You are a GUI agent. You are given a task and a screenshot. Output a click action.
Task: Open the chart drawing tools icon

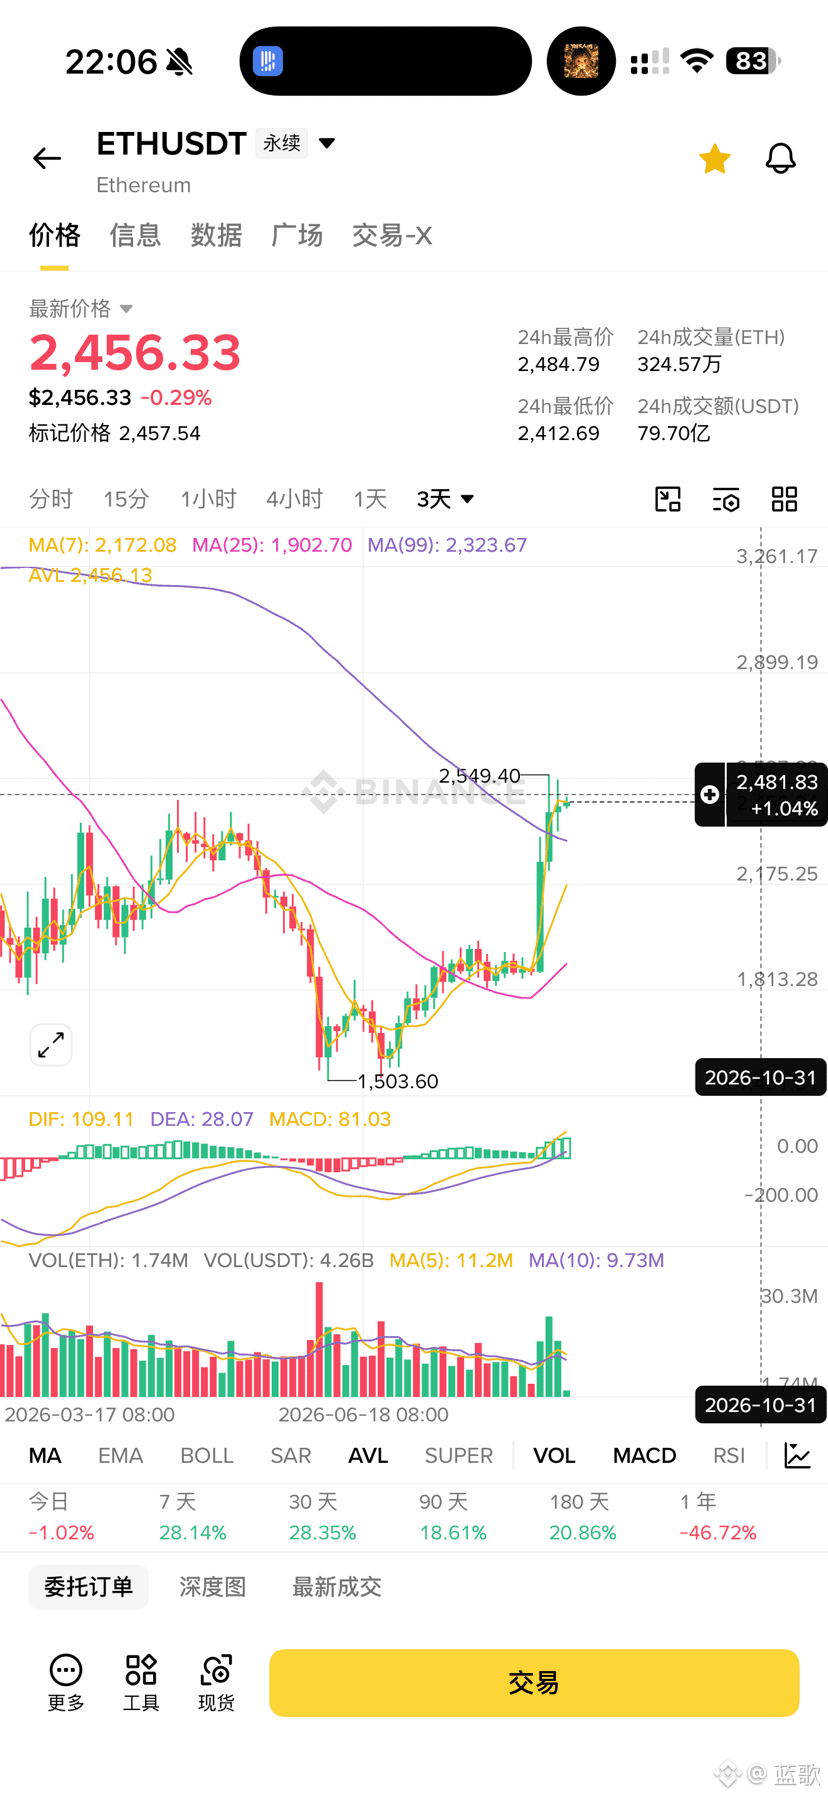point(668,499)
